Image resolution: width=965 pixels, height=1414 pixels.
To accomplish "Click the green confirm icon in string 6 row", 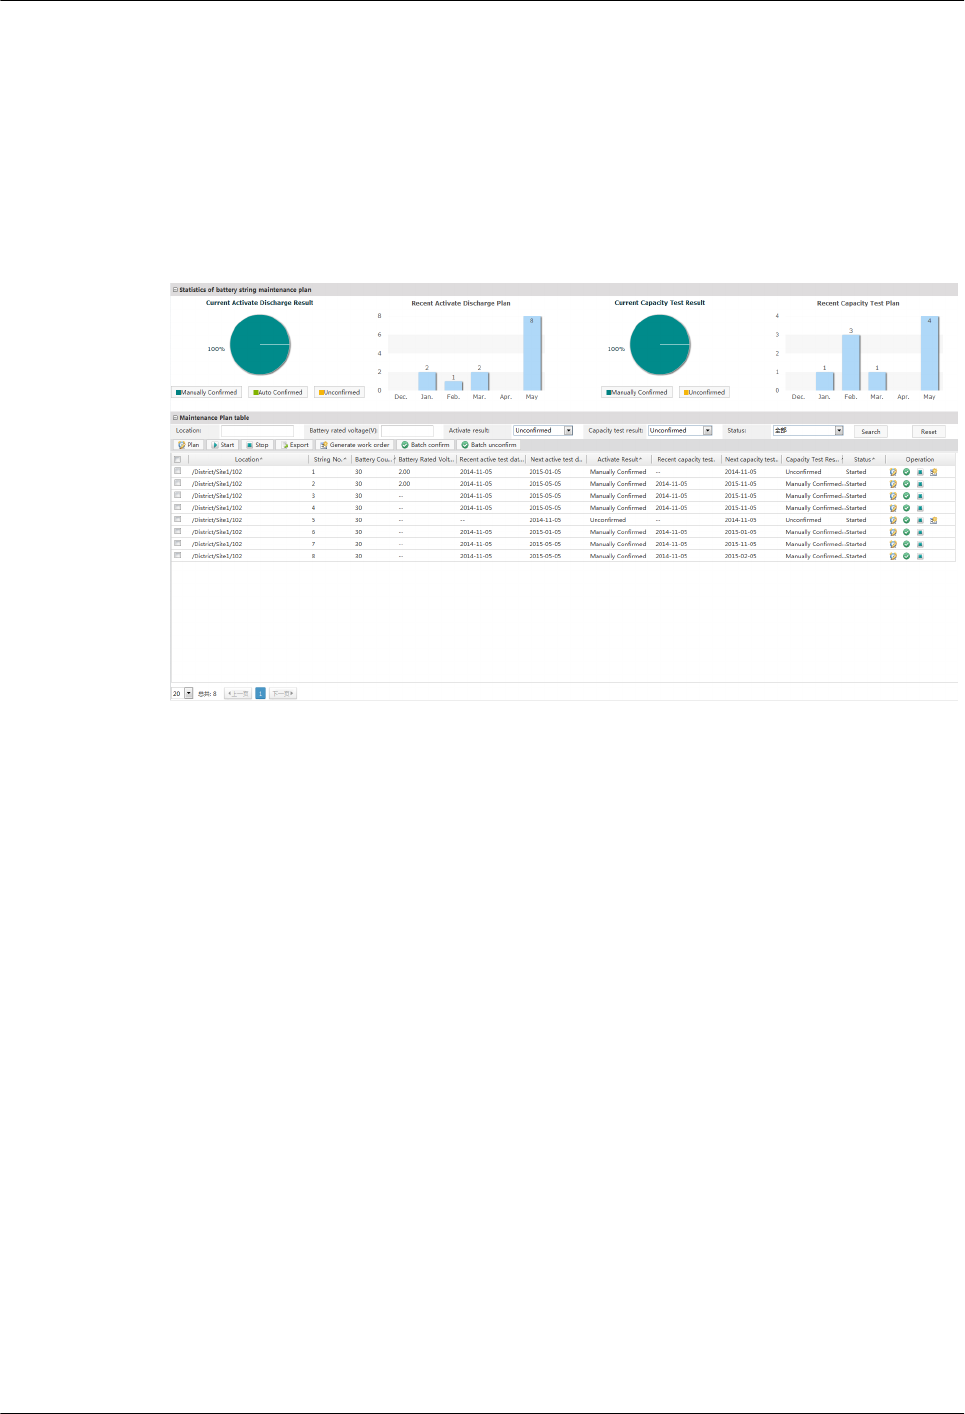I will pyautogui.click(x=907, y=532).
